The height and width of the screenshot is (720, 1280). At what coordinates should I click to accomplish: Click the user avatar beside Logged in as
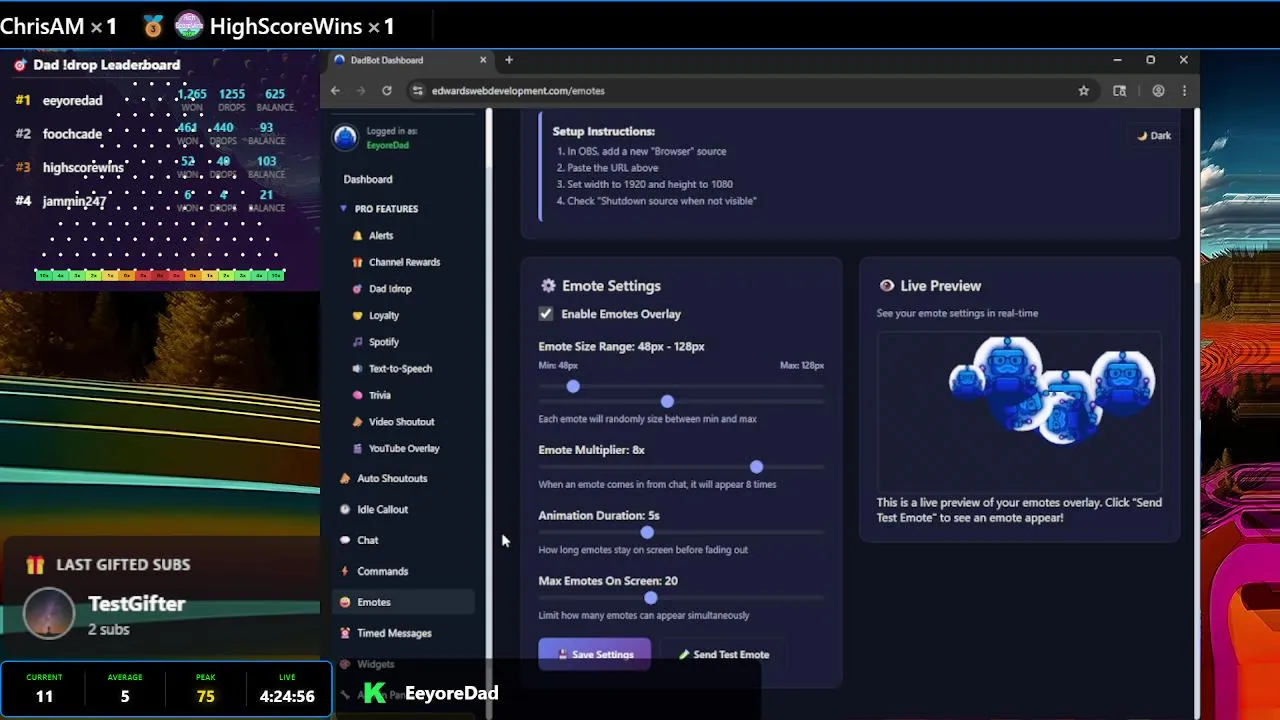coord(345,138)
